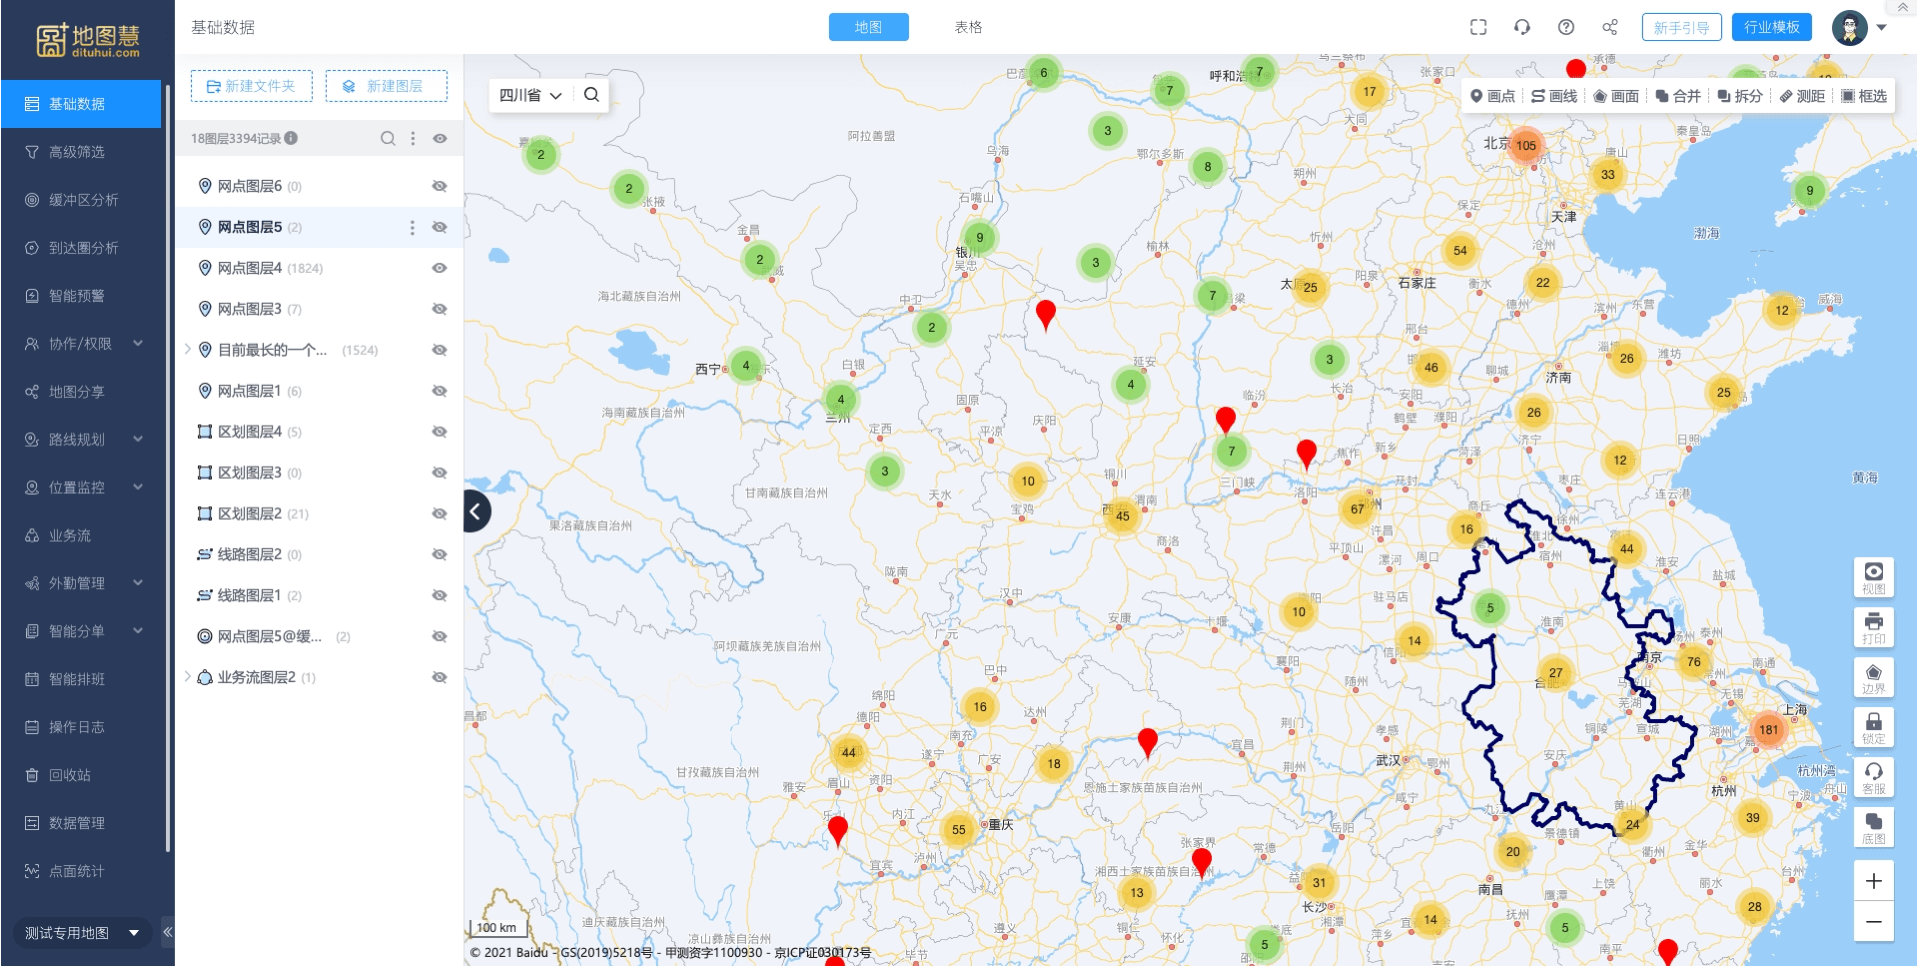This screenshot has height=966, width=1917.
Task: Expand the 外勤管理 sidebar menu
Action: [138, 583]
